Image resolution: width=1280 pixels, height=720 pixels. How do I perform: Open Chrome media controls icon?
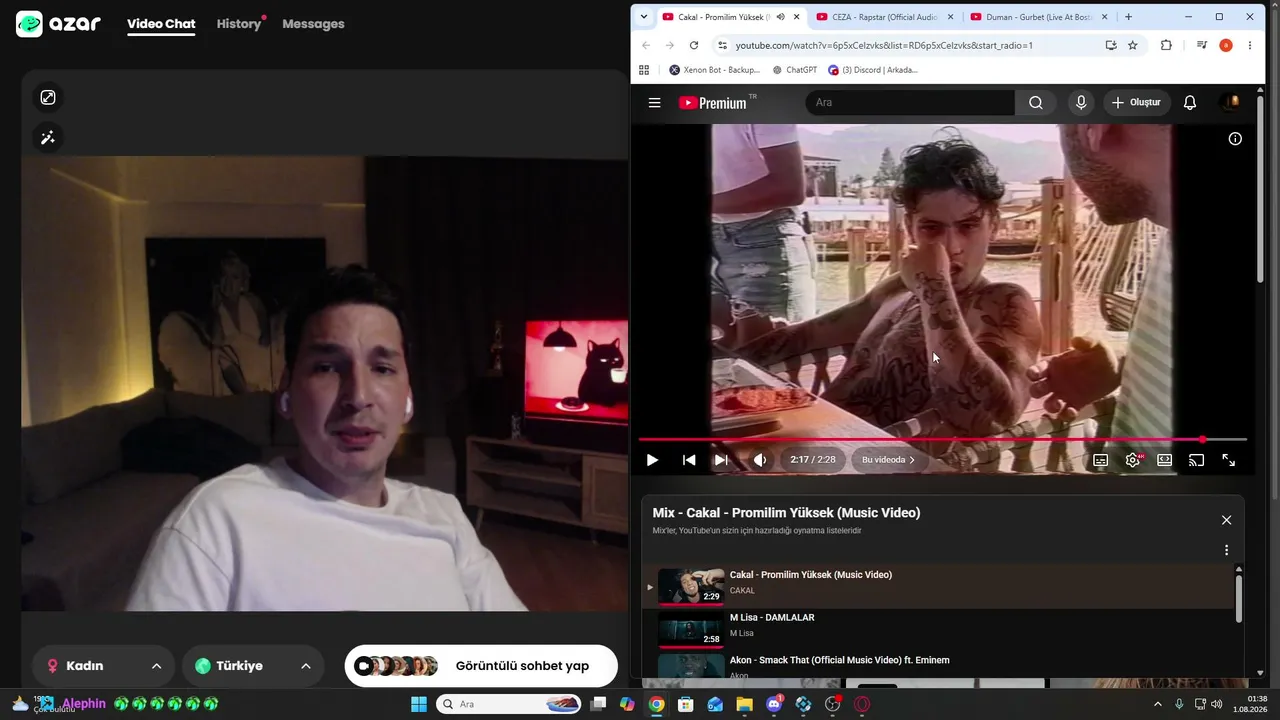click(1202, 45)
